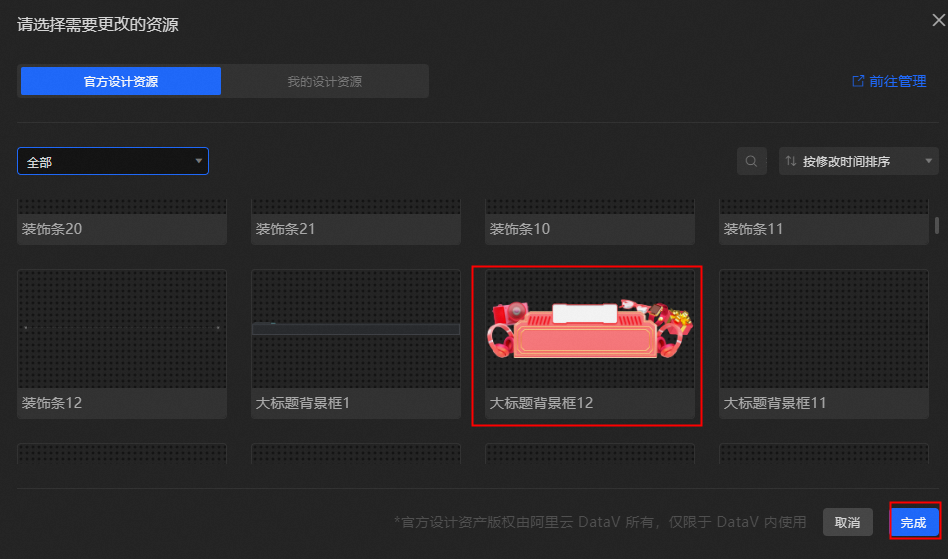Expand the 按修改时间排序 sort dropdown
The width and height of the screenshot is (948, 559).
click(x=859, y=161)
